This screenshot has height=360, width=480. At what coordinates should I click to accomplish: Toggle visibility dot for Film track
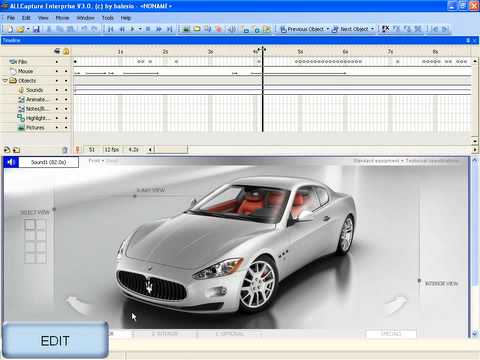tap(57, 62)
